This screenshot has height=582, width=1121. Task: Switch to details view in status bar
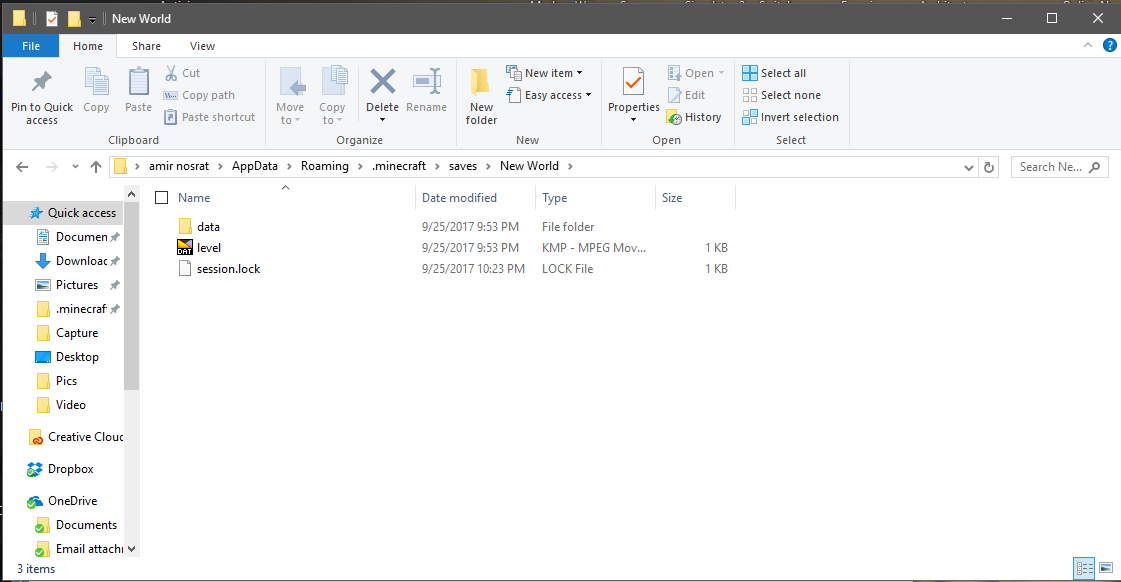pos(1085,568)
